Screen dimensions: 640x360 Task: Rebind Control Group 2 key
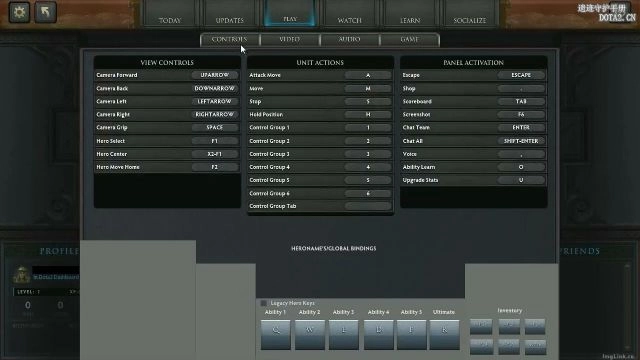click(368, 141)
